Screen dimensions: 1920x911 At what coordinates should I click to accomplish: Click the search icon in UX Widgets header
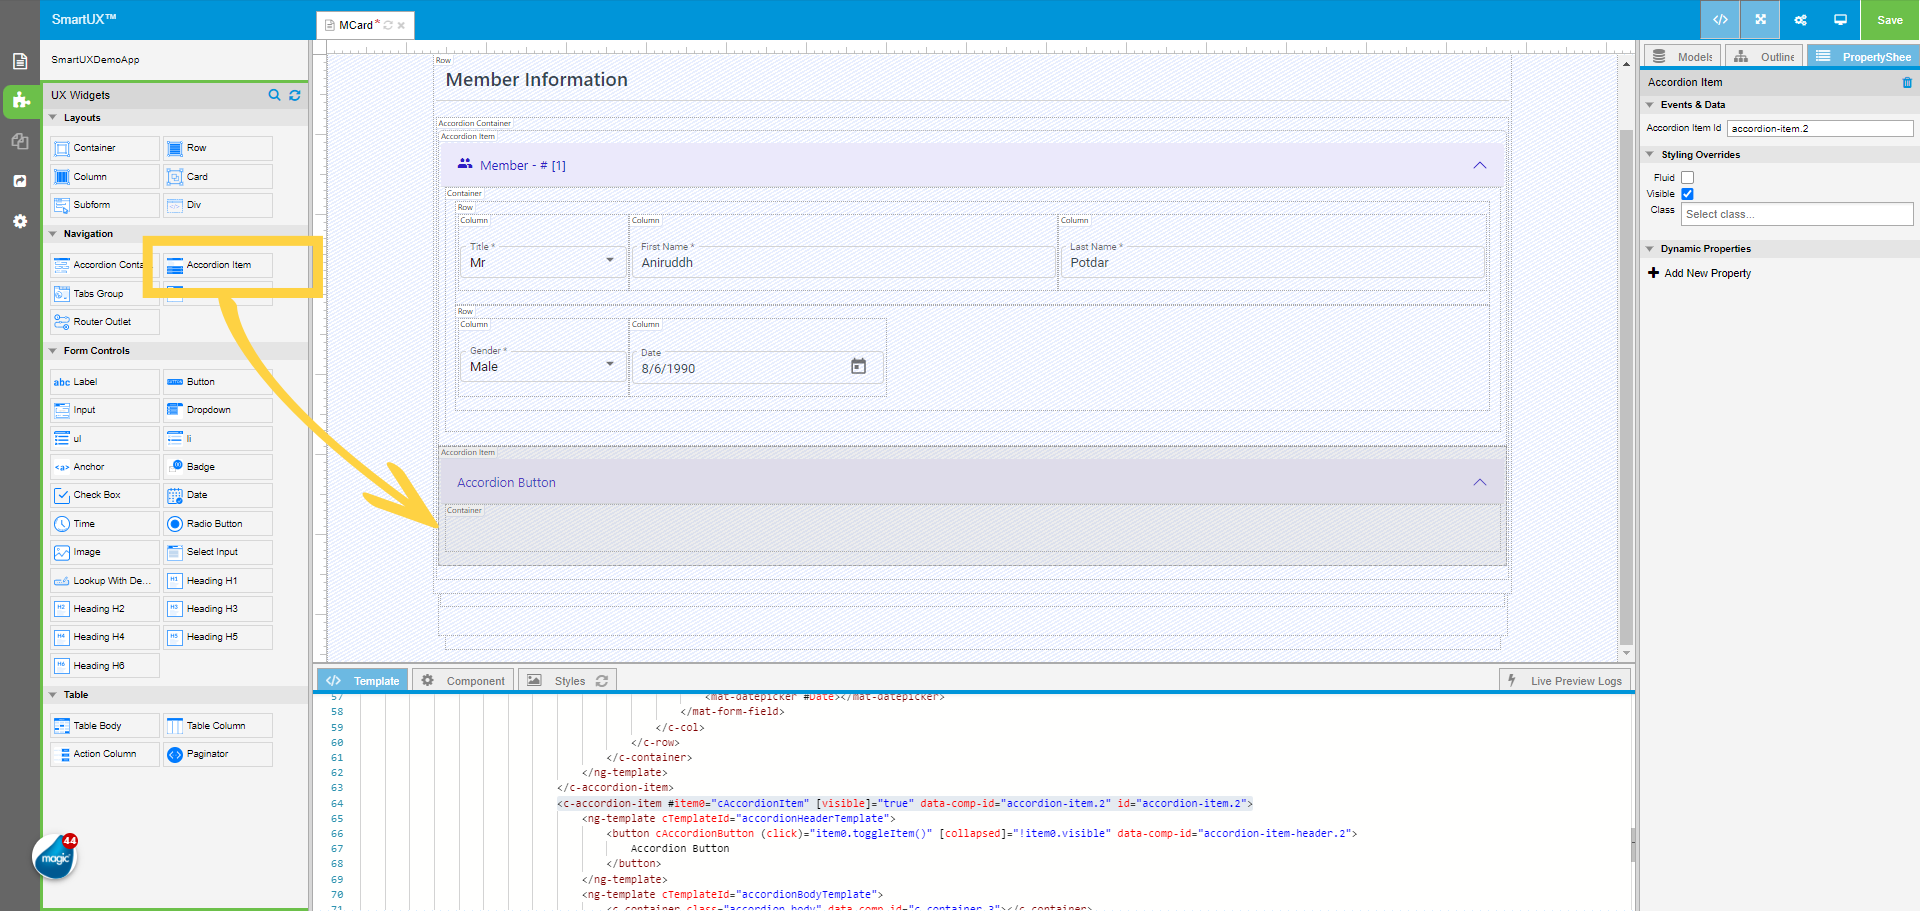click(x=274, y=95)
